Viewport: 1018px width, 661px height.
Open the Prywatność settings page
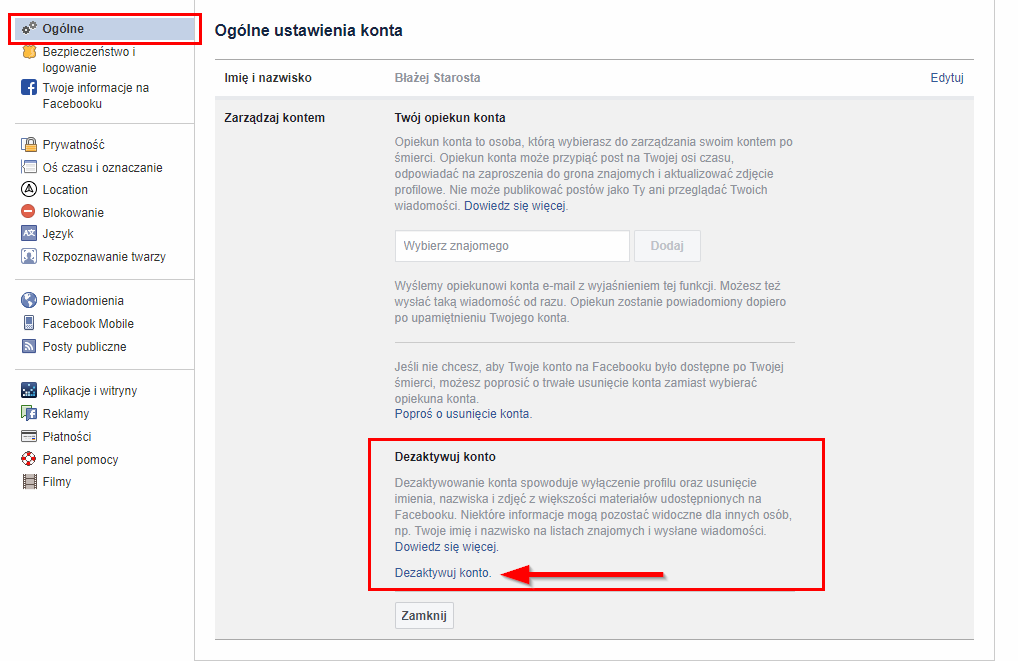tap(73, 144)
